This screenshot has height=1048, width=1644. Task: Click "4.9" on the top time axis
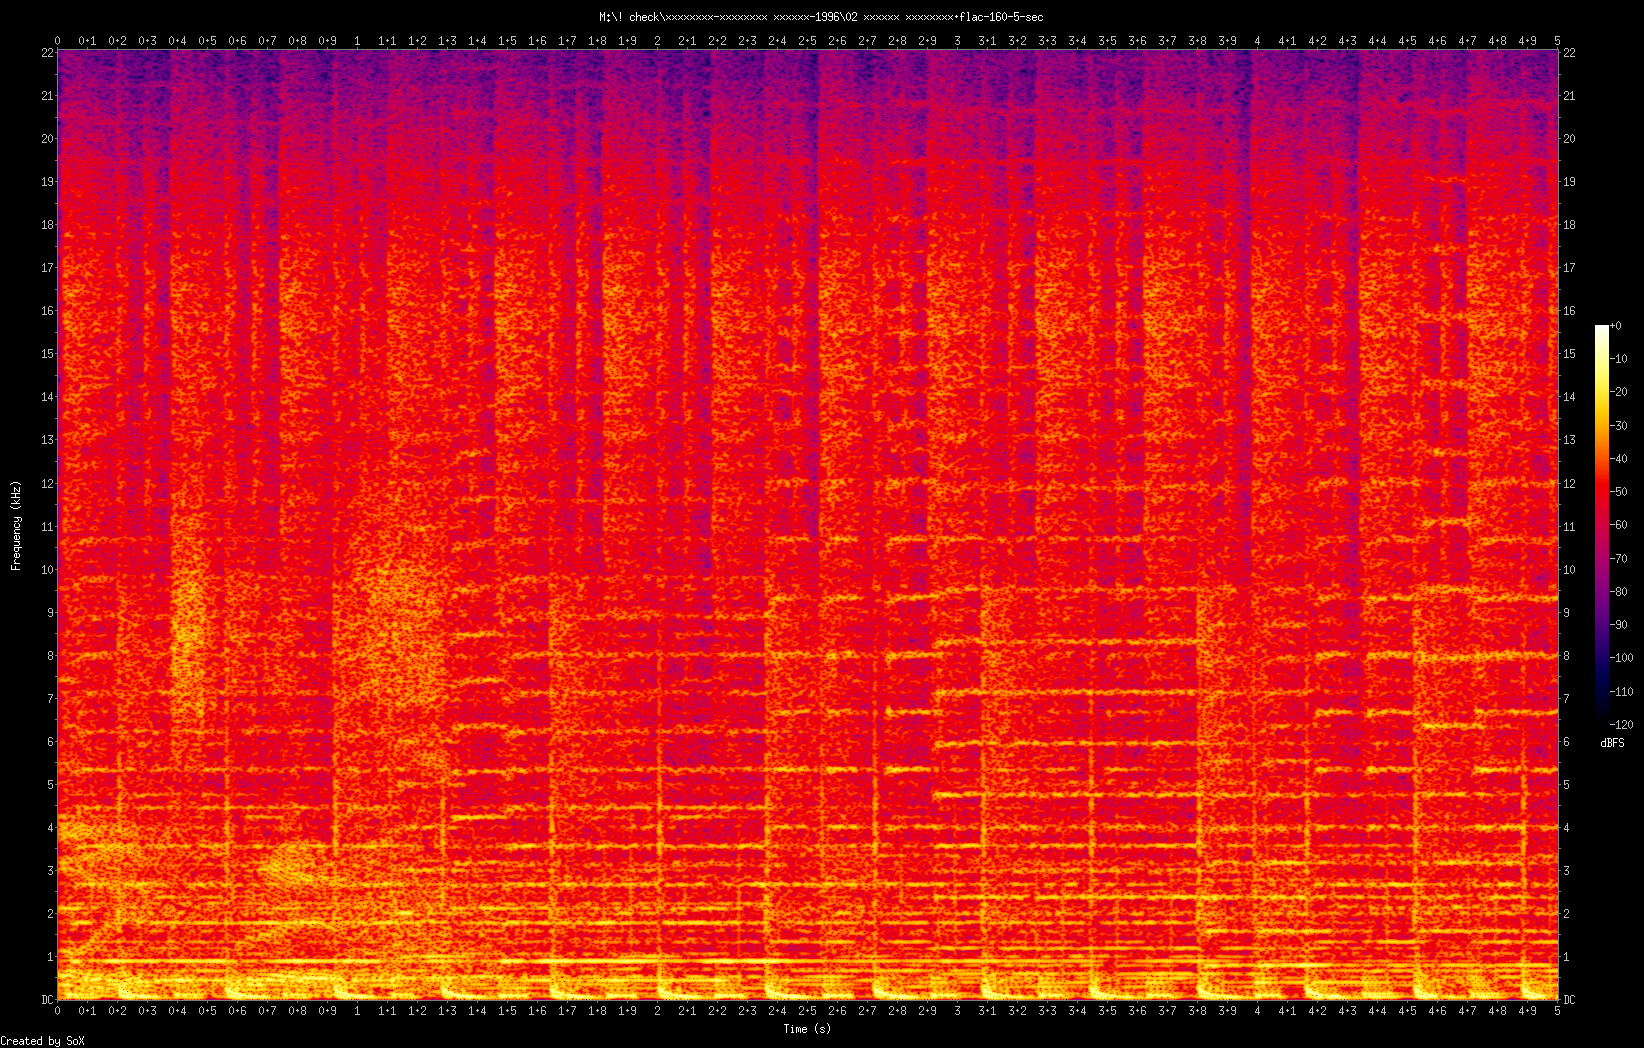(x=1528, y=41)
